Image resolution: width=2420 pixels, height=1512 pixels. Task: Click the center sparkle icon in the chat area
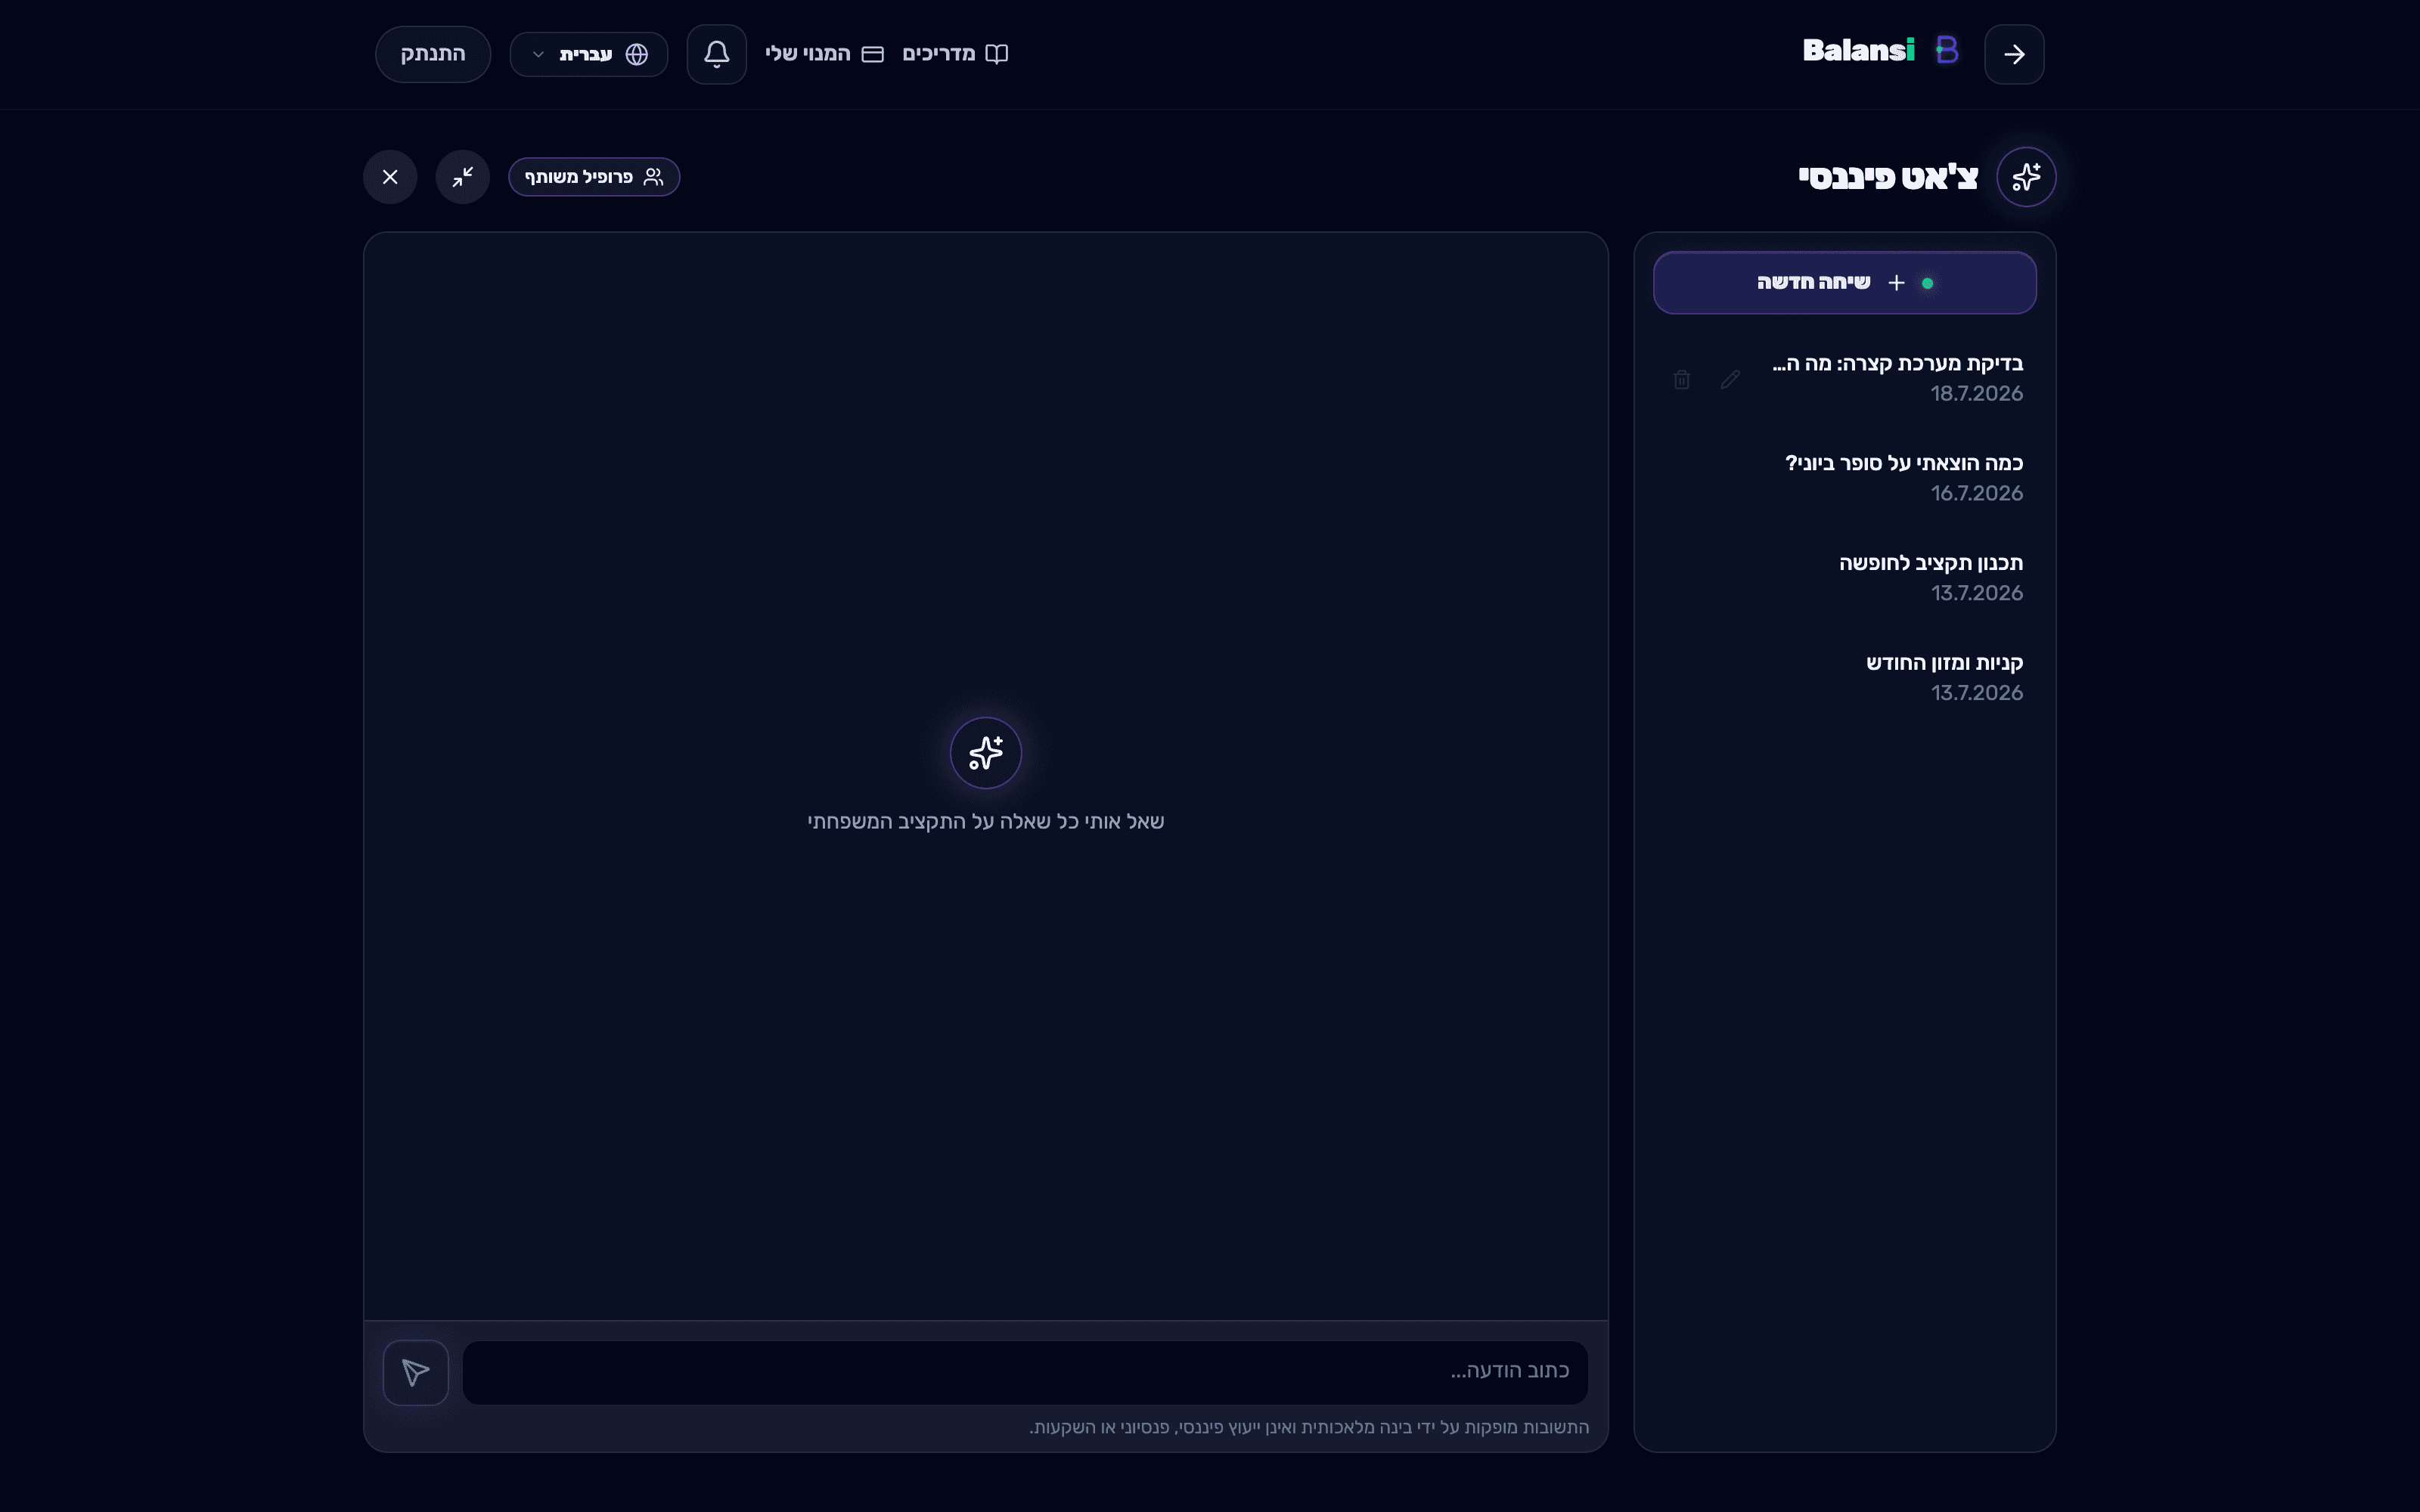tap(986, 753)
